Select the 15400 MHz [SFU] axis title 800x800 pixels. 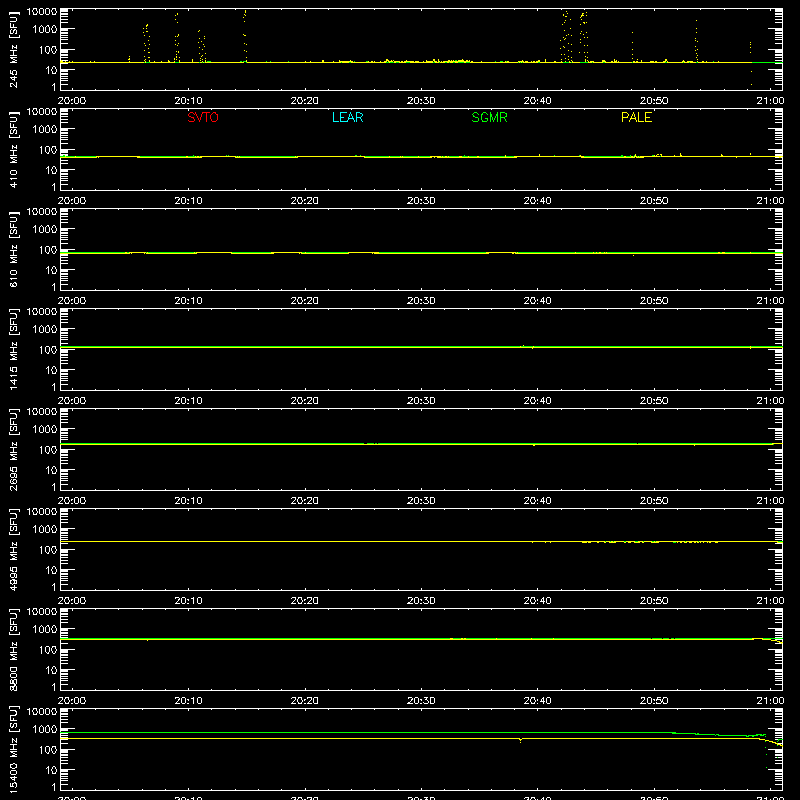click(14, 749)
